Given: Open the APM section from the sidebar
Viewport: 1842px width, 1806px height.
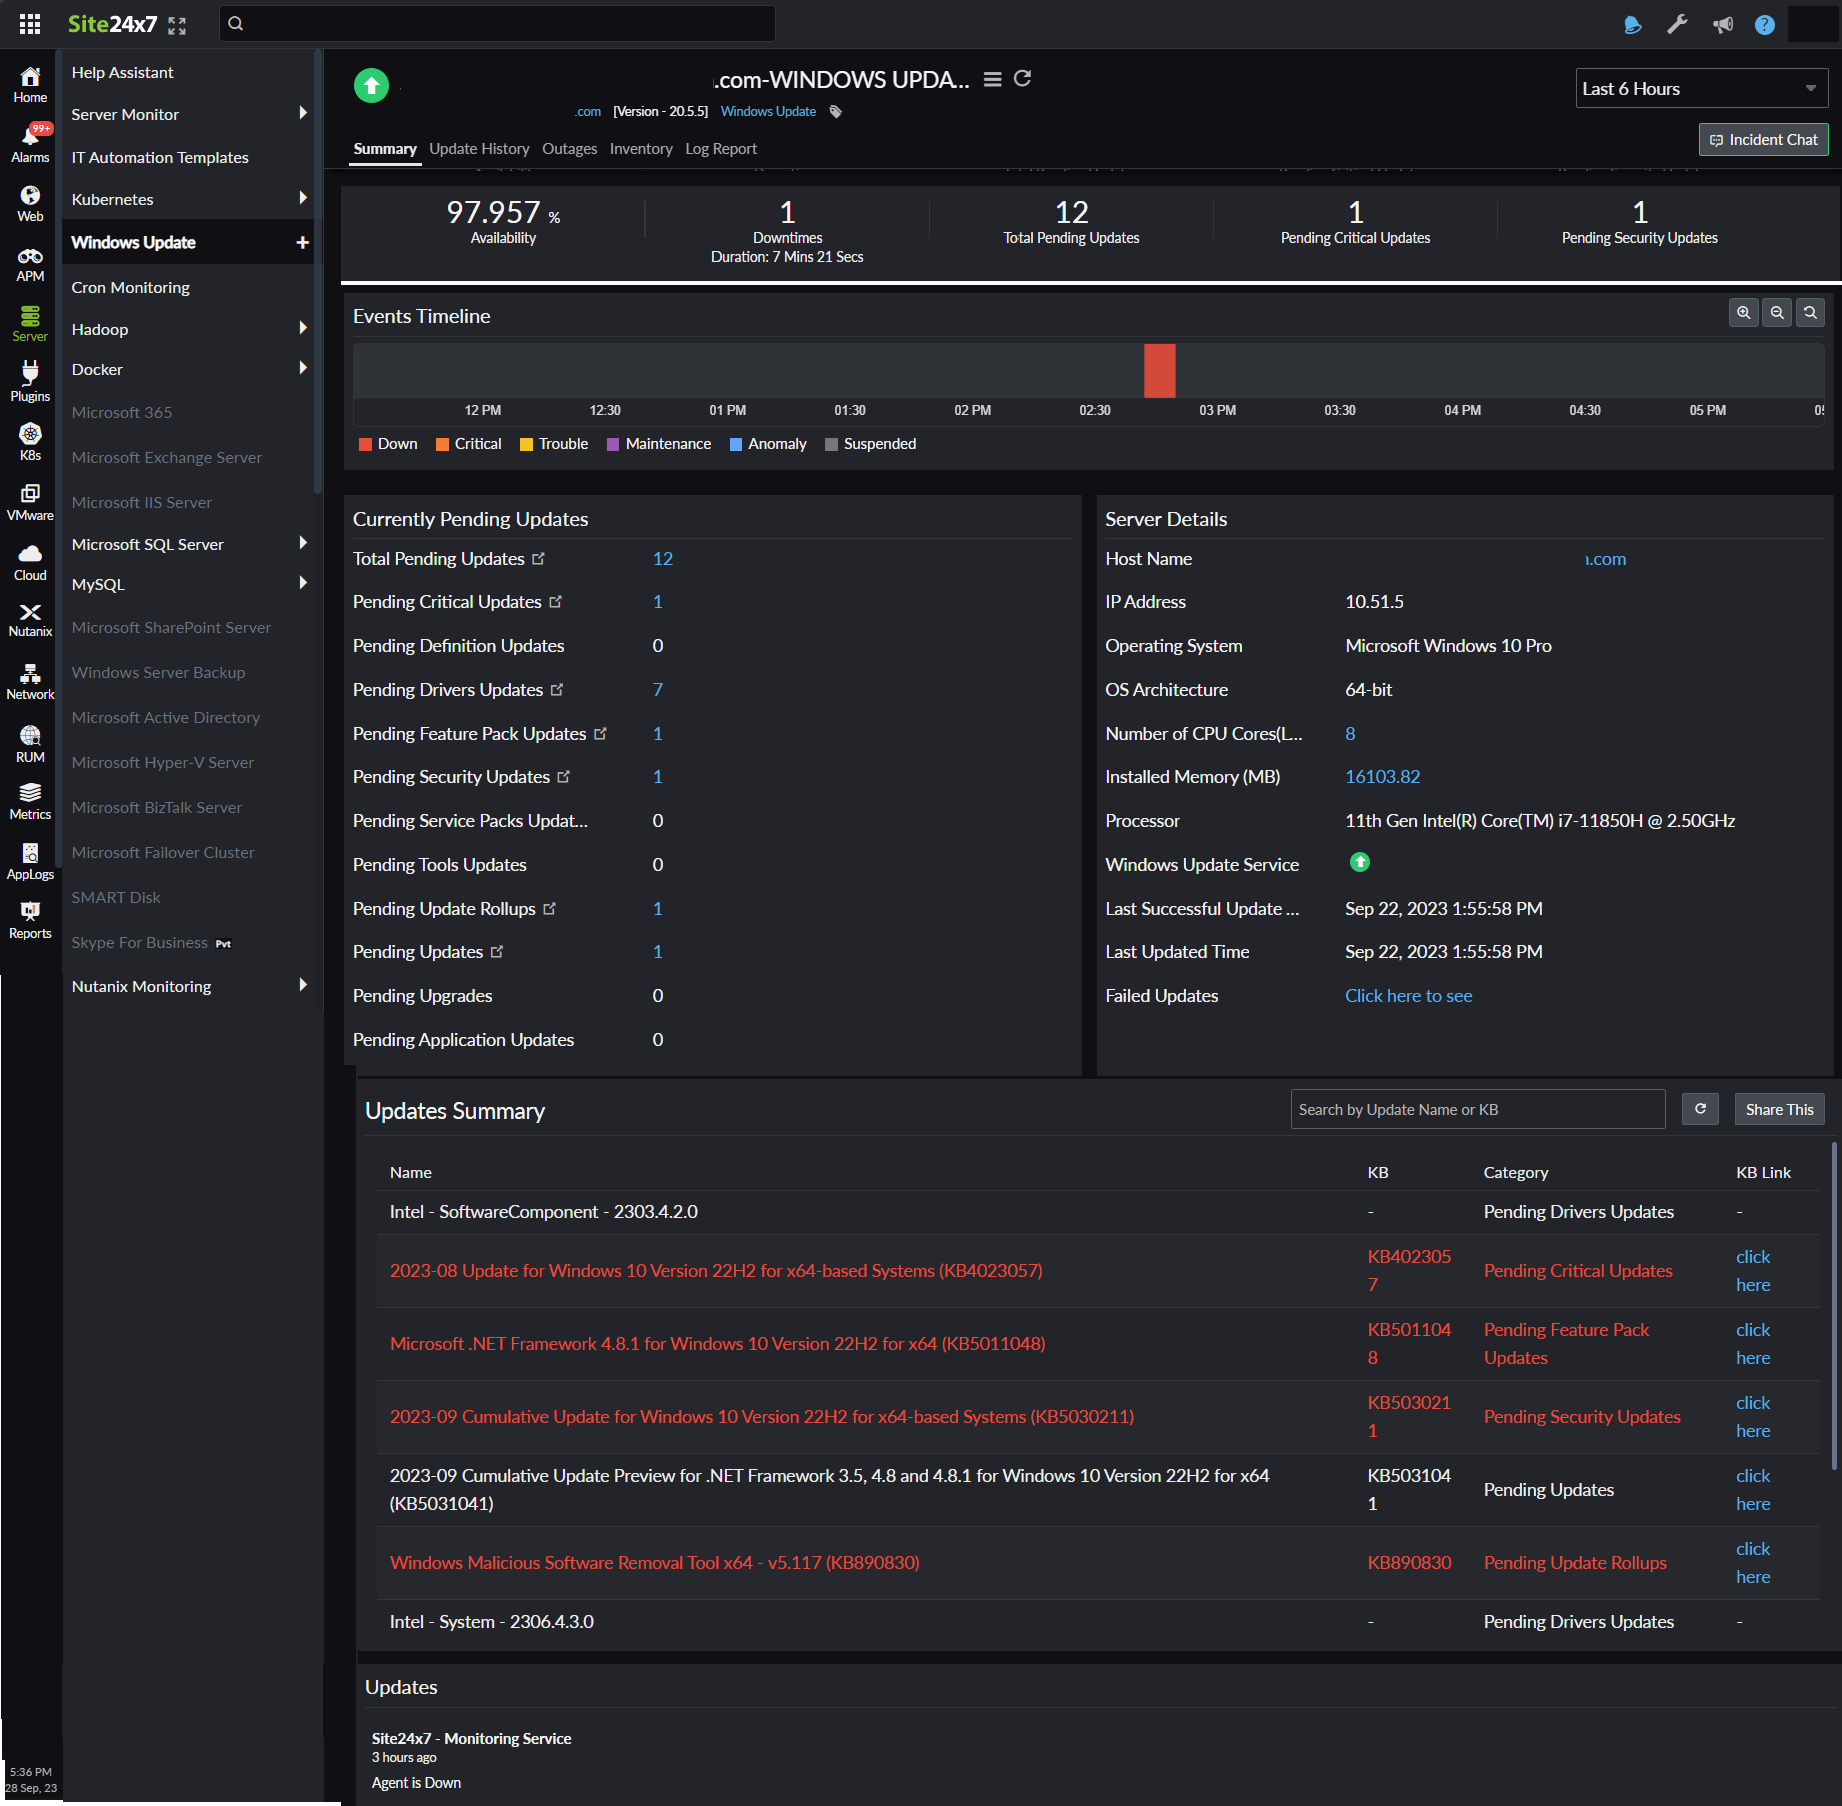Looking at the screenshot, I should (x=29, y=263).
